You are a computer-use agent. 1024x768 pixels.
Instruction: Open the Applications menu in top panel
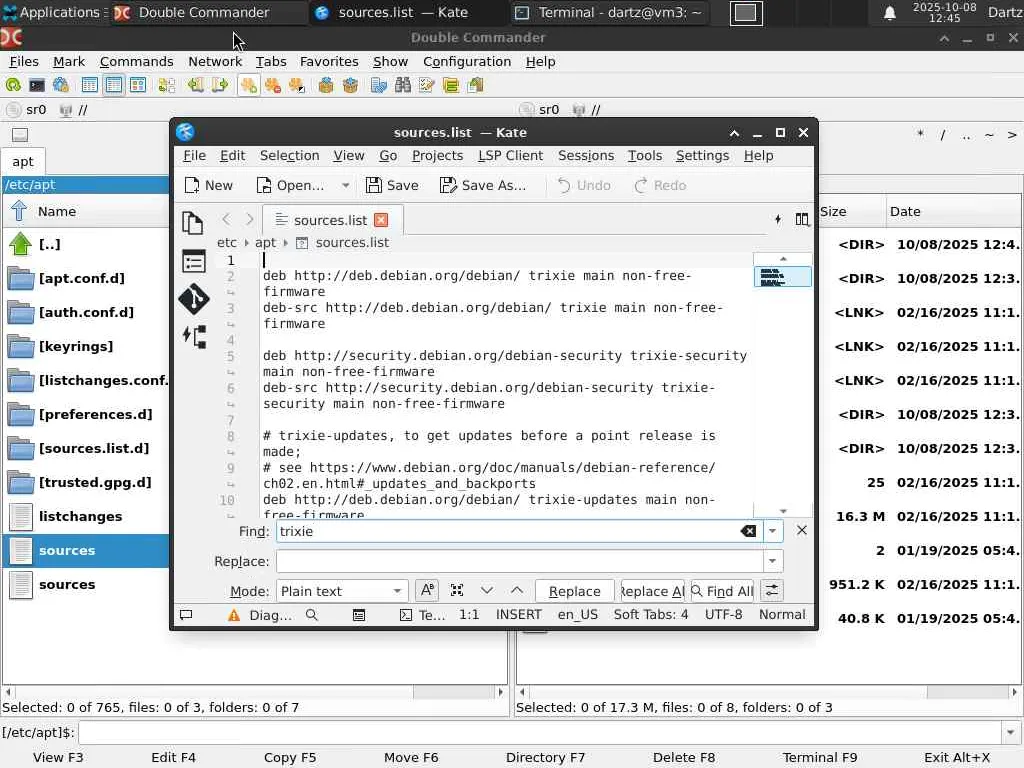click(52, 12)
